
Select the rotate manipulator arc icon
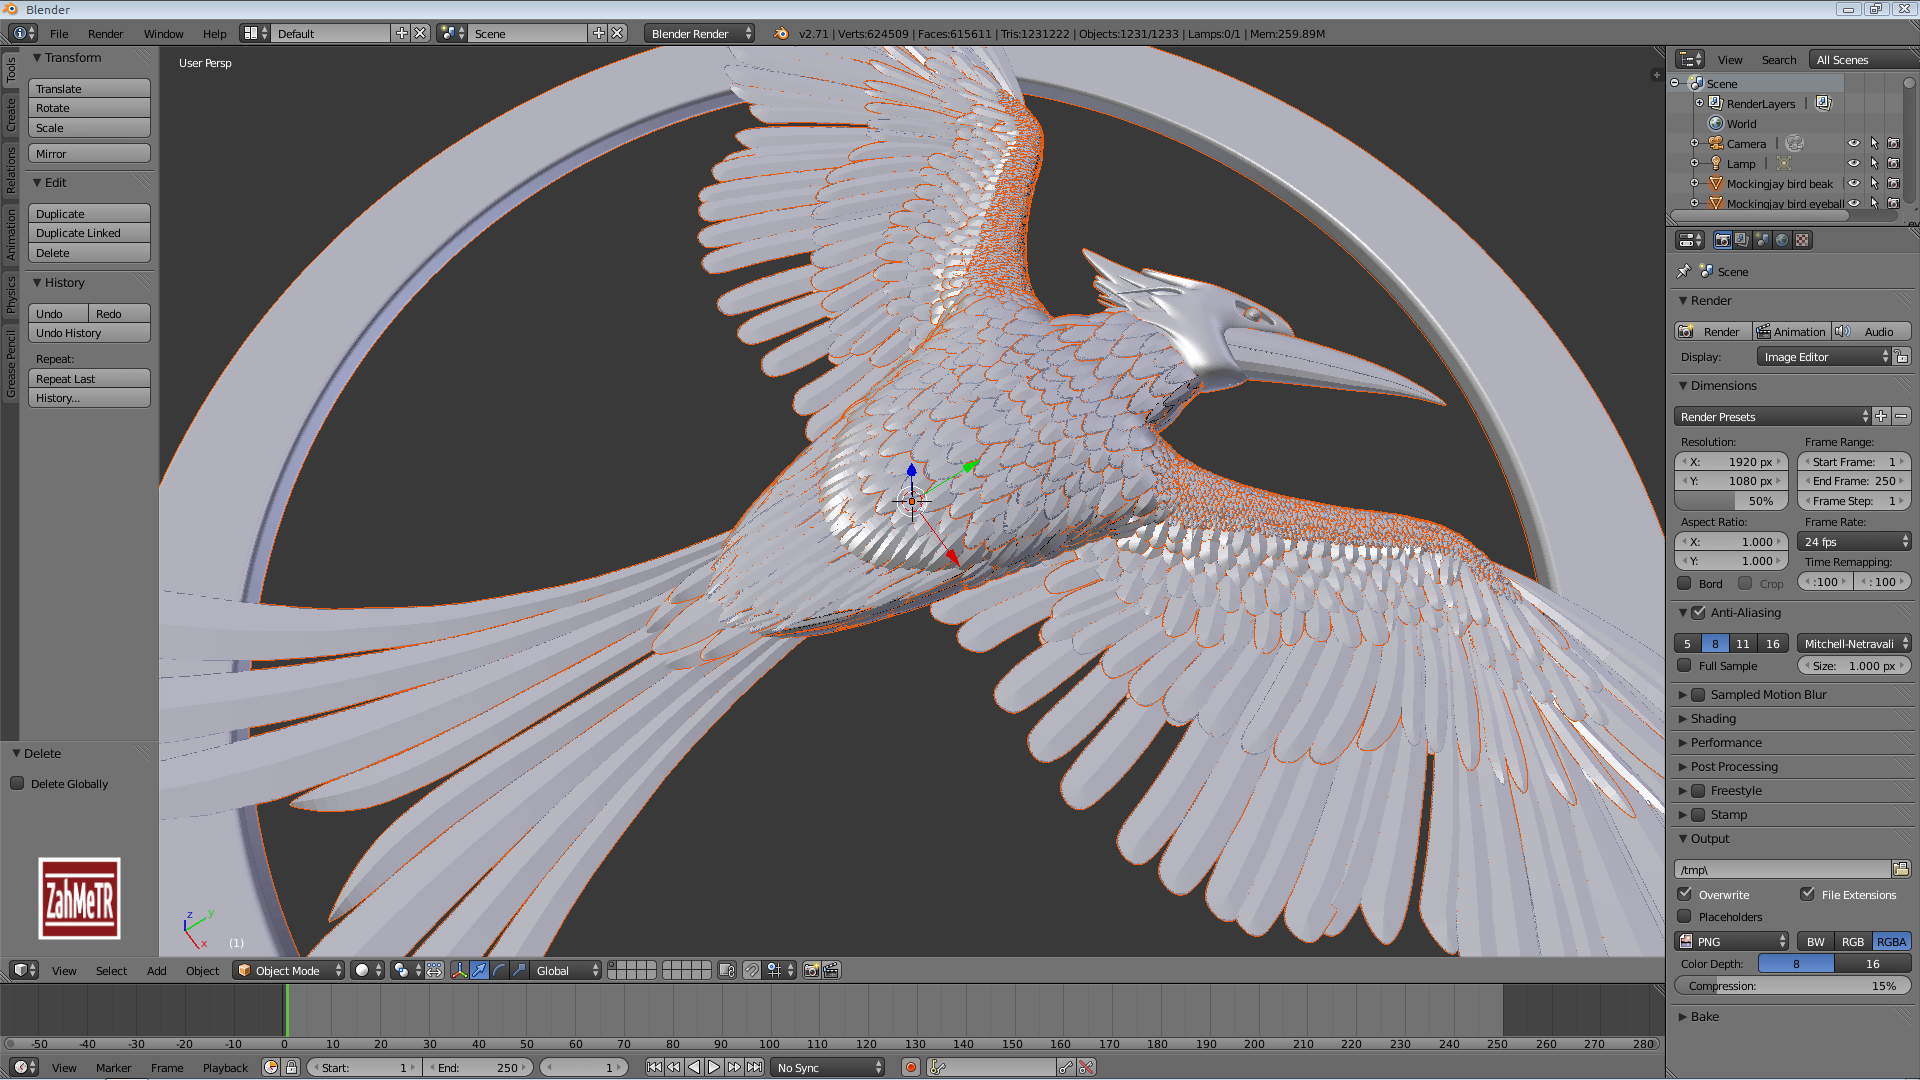pyautogui.click(x=499, y=970)
